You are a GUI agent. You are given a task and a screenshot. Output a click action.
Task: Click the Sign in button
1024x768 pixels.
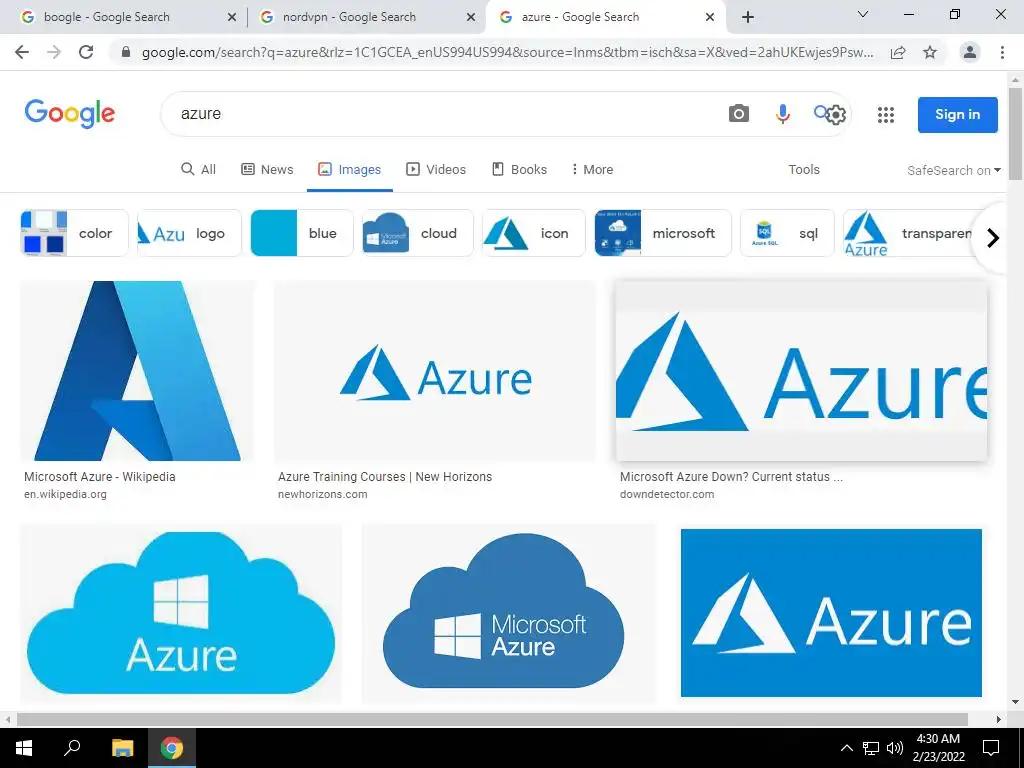[957, 115]
